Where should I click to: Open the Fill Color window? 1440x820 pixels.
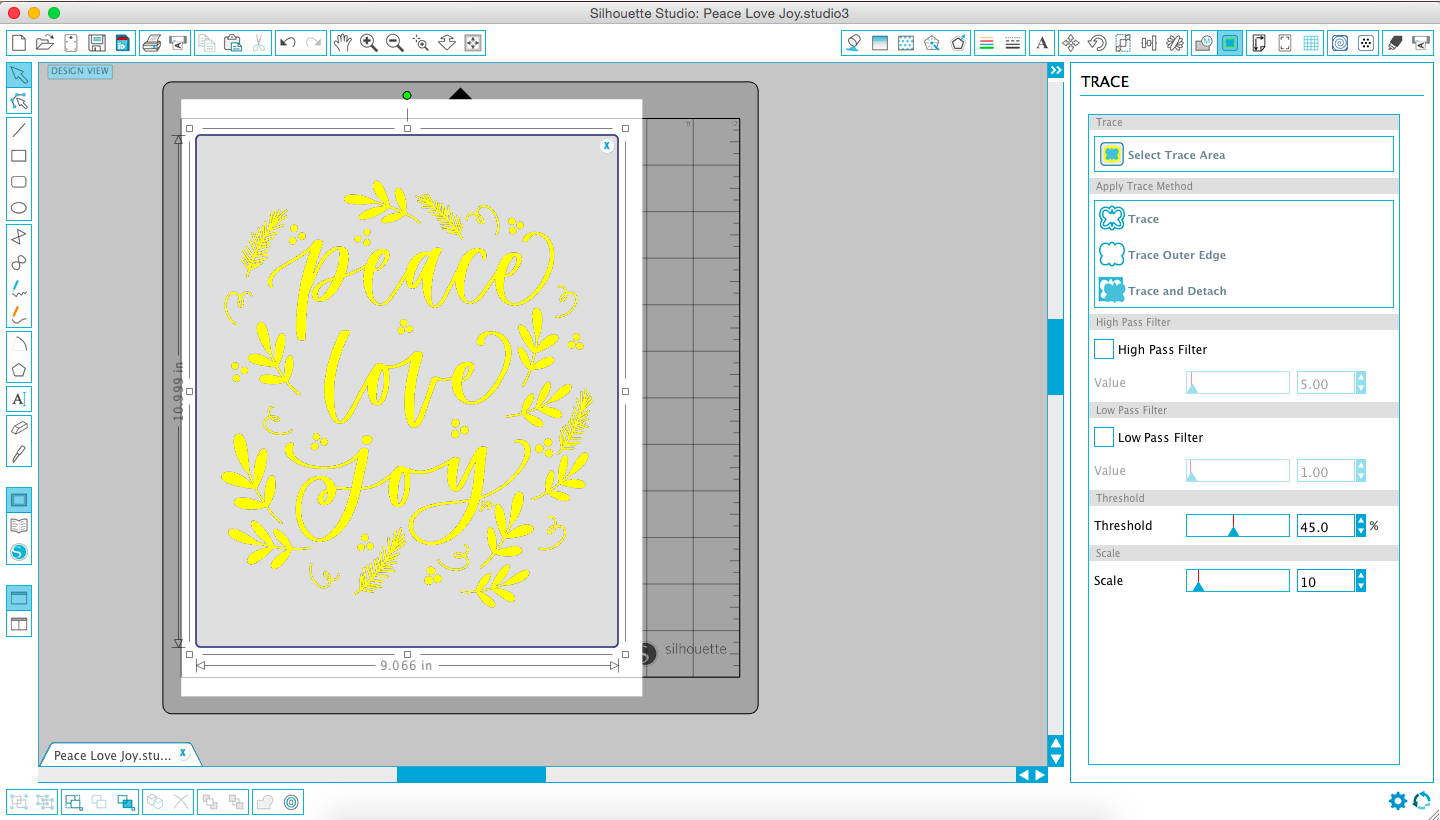pos(853,43)
